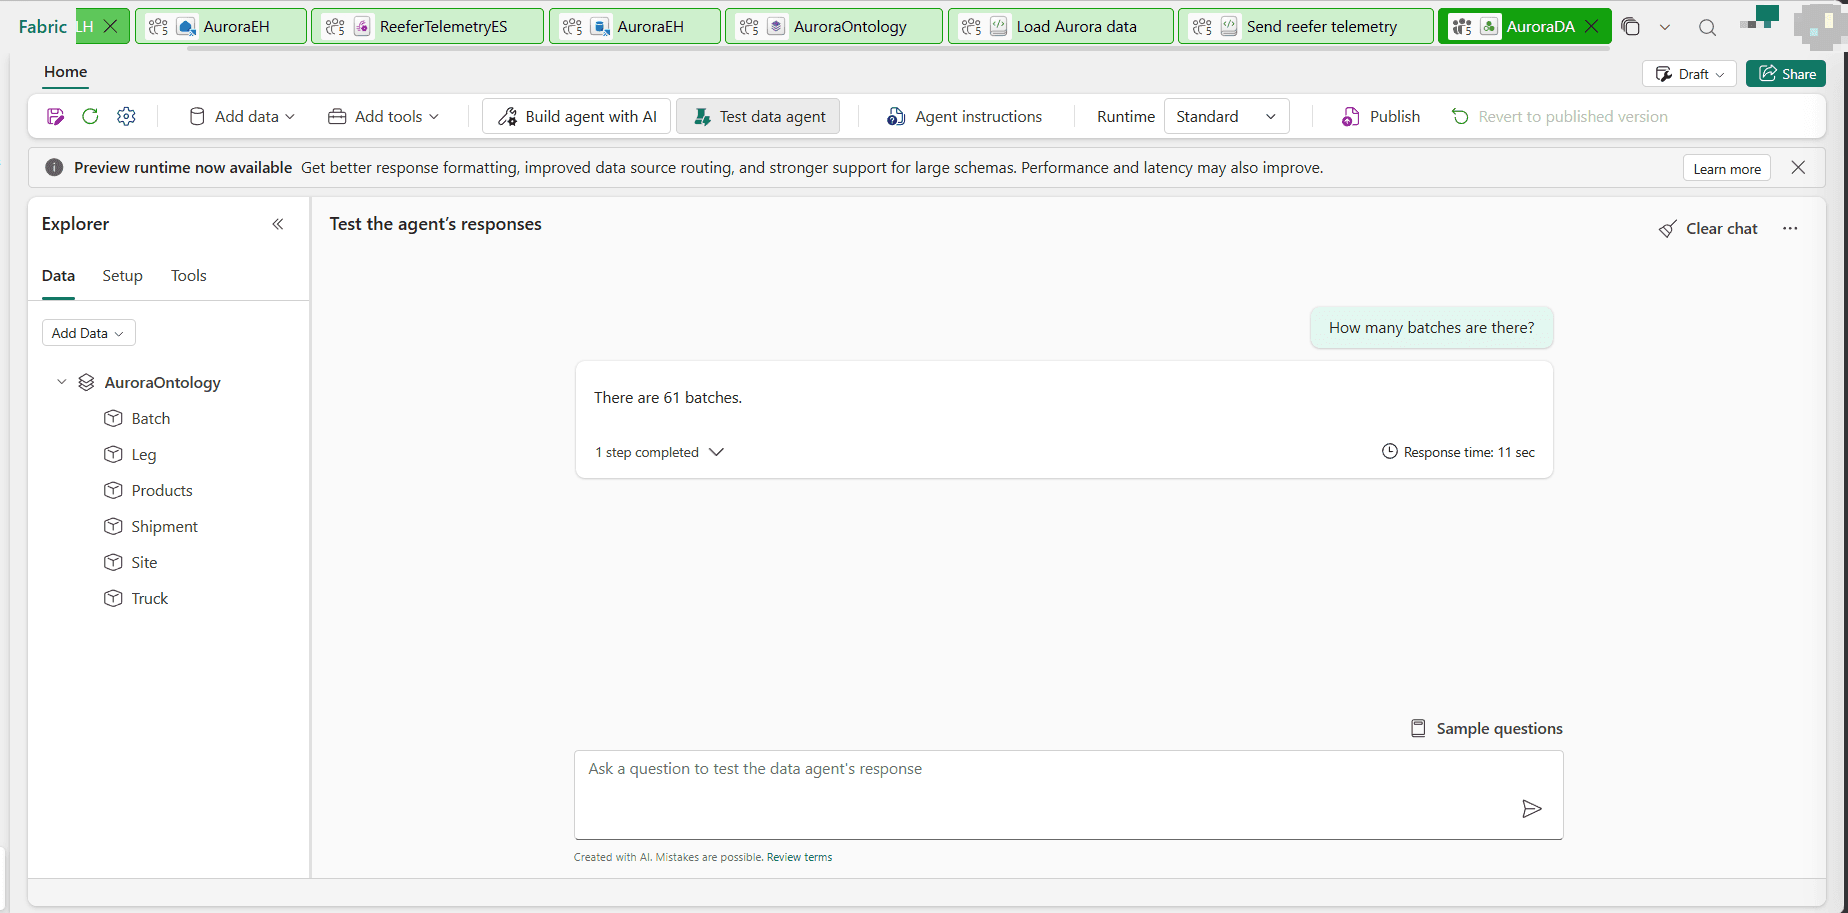Screen dimensions: 1848x913
Task: Click the search magnifier icon
Action: point(1708,27)
